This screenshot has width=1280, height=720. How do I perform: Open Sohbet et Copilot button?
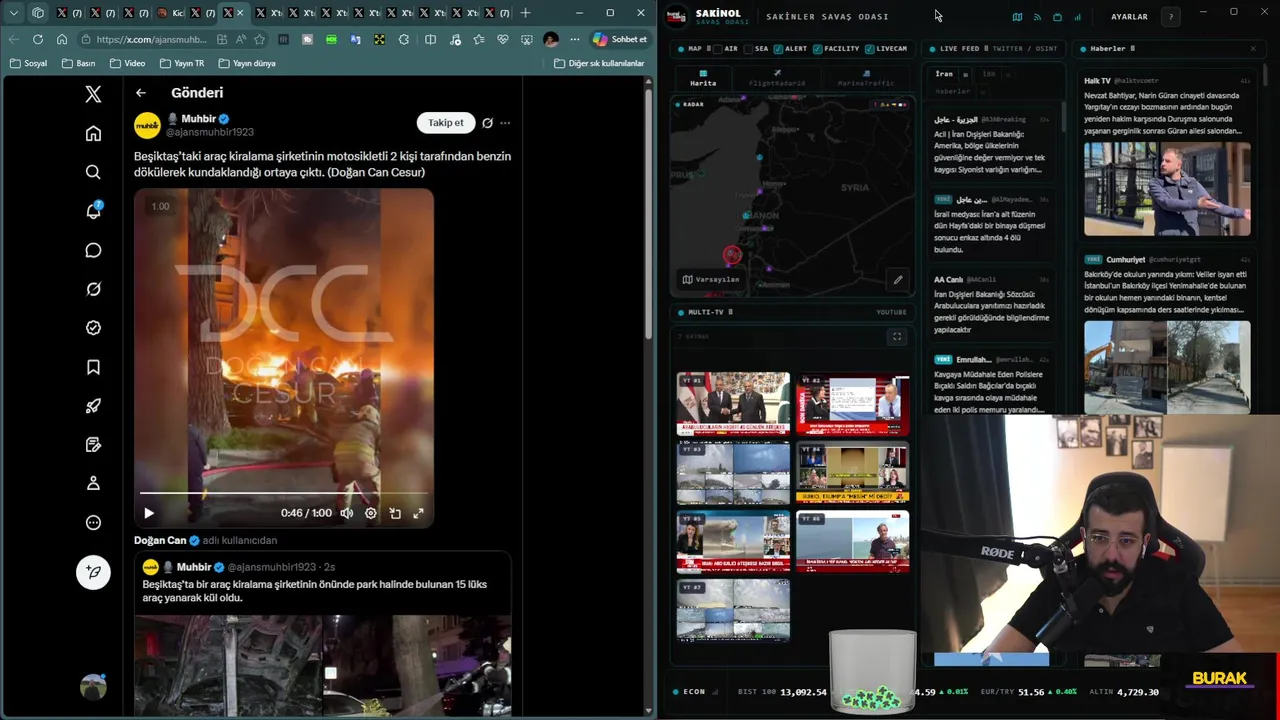[620, 39]
